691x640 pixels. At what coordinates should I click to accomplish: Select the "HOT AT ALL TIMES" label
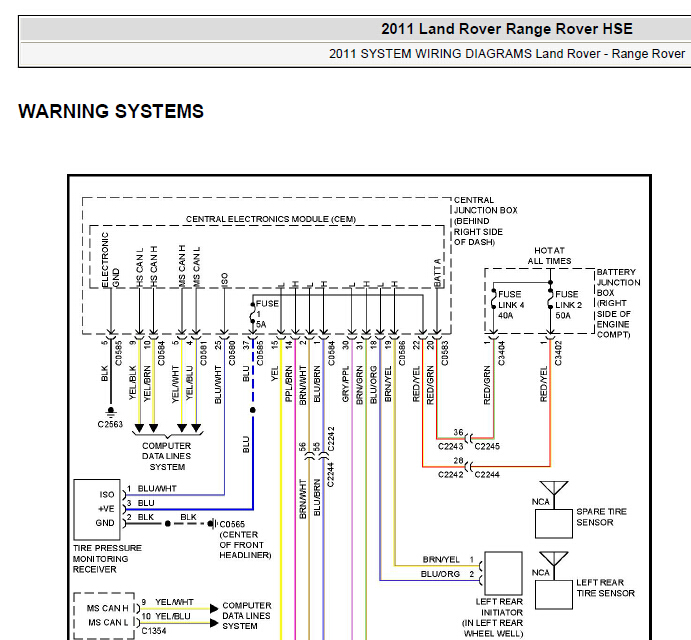[549, 256]
